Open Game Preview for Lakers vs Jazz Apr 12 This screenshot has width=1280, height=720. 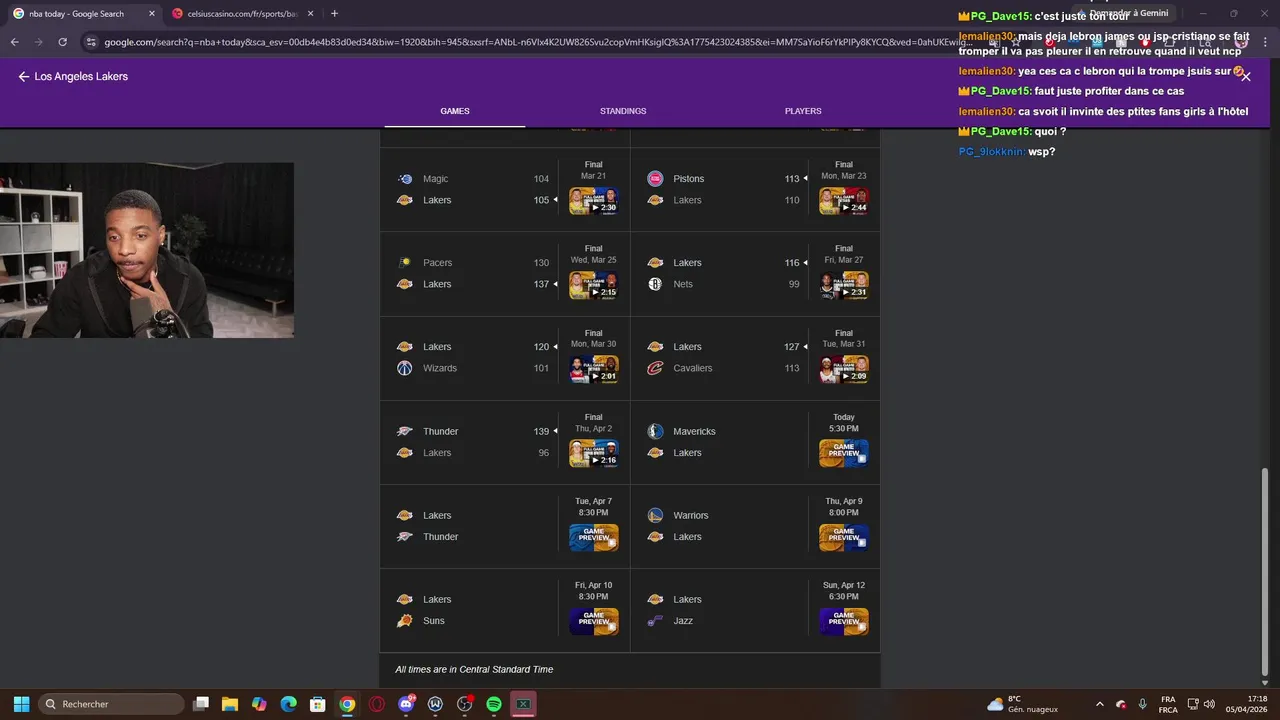[844, 621]
